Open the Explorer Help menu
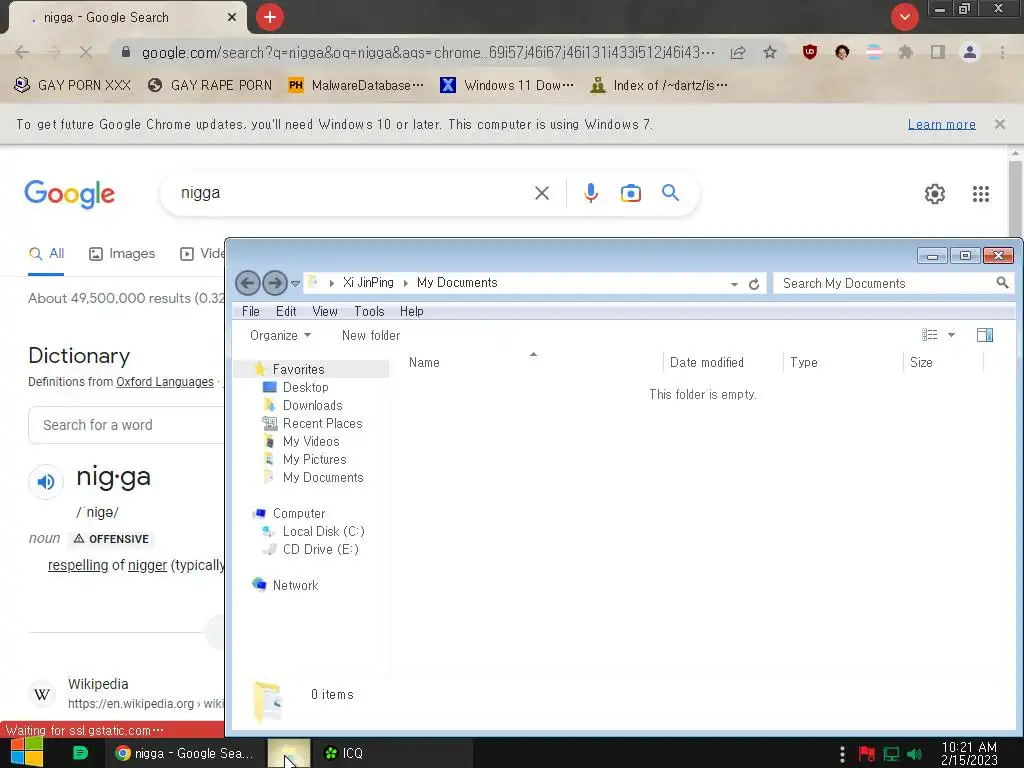 click(411, 312)
